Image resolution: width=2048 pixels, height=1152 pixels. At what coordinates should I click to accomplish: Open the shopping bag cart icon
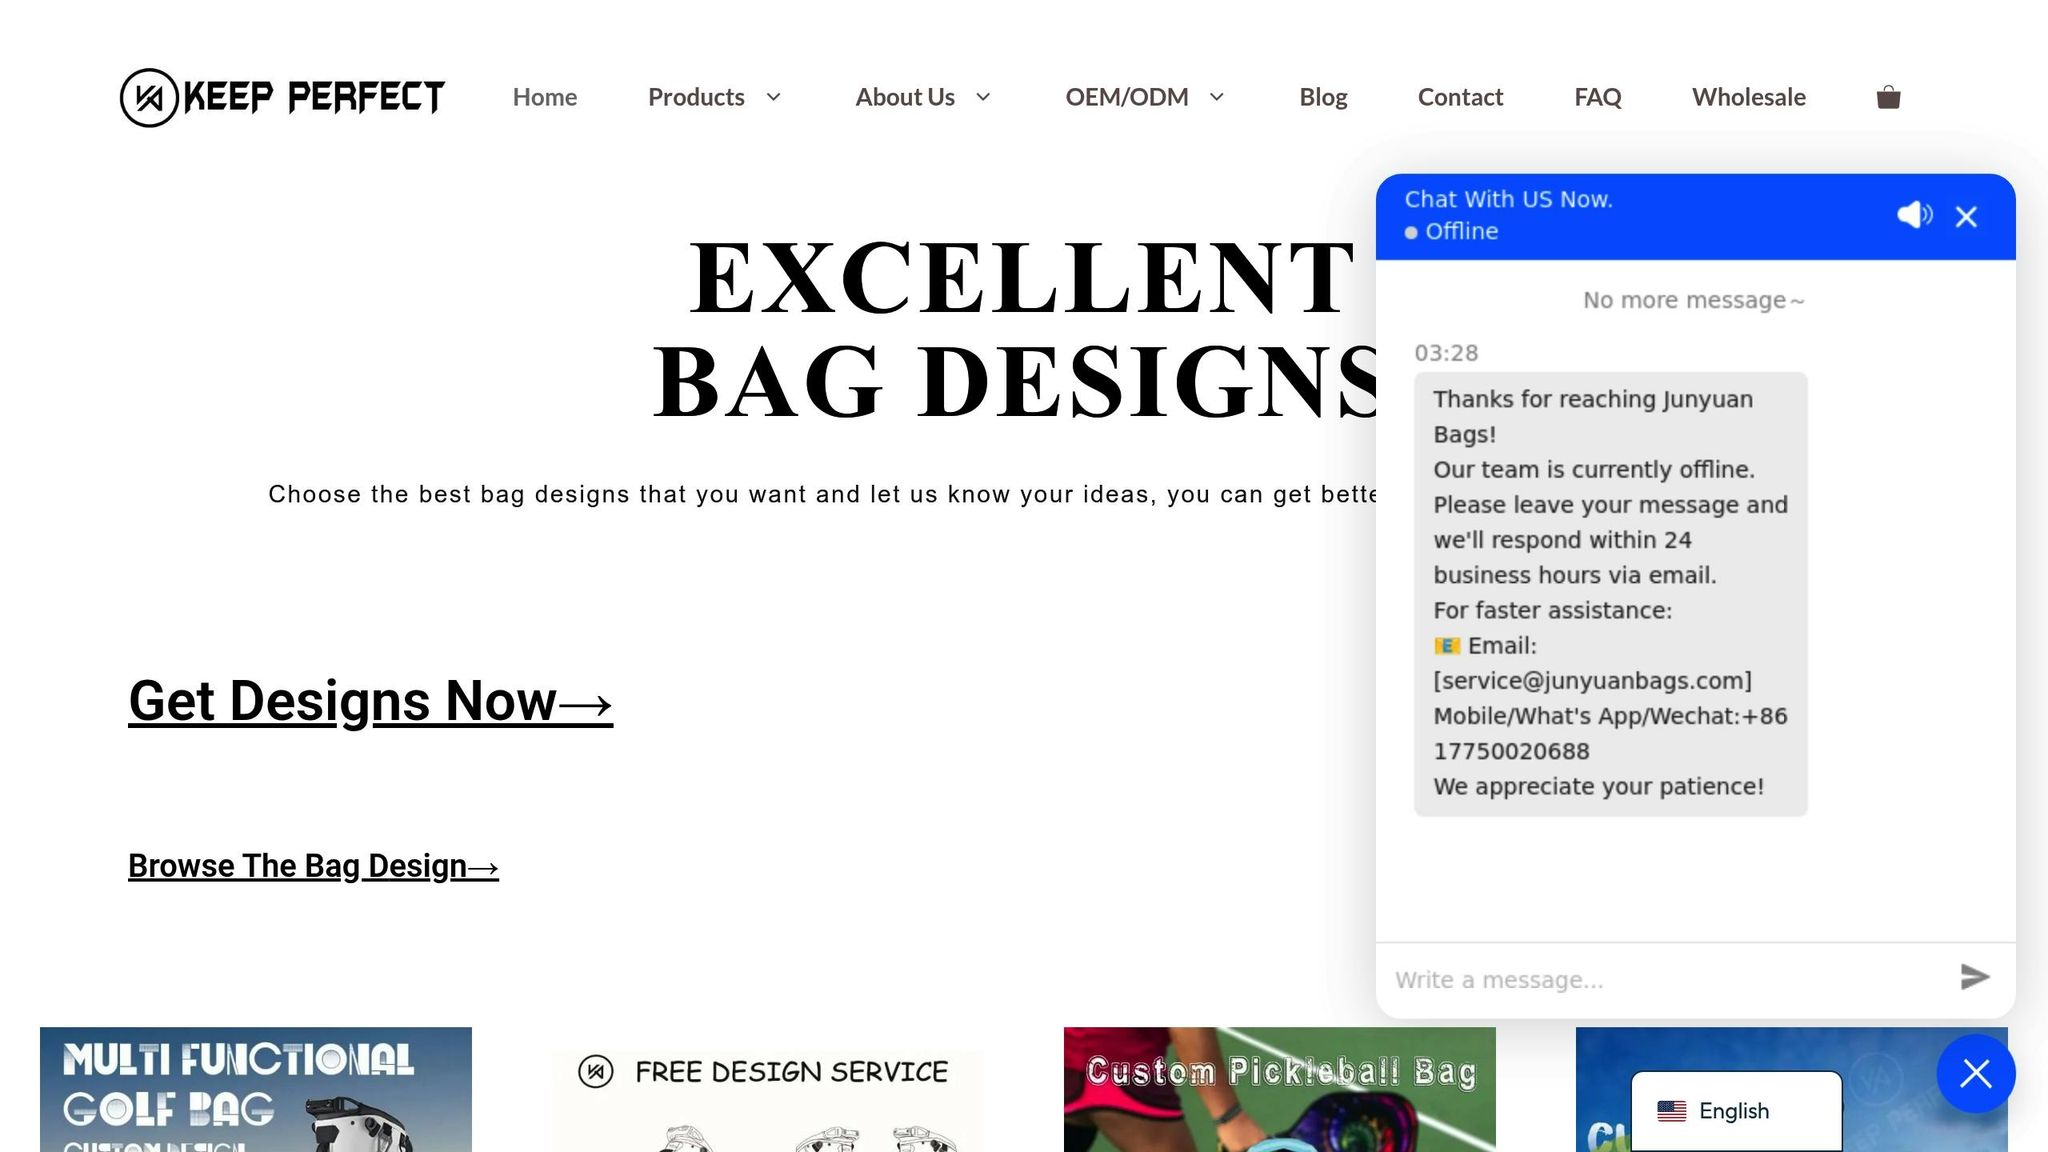point(1888,97)
